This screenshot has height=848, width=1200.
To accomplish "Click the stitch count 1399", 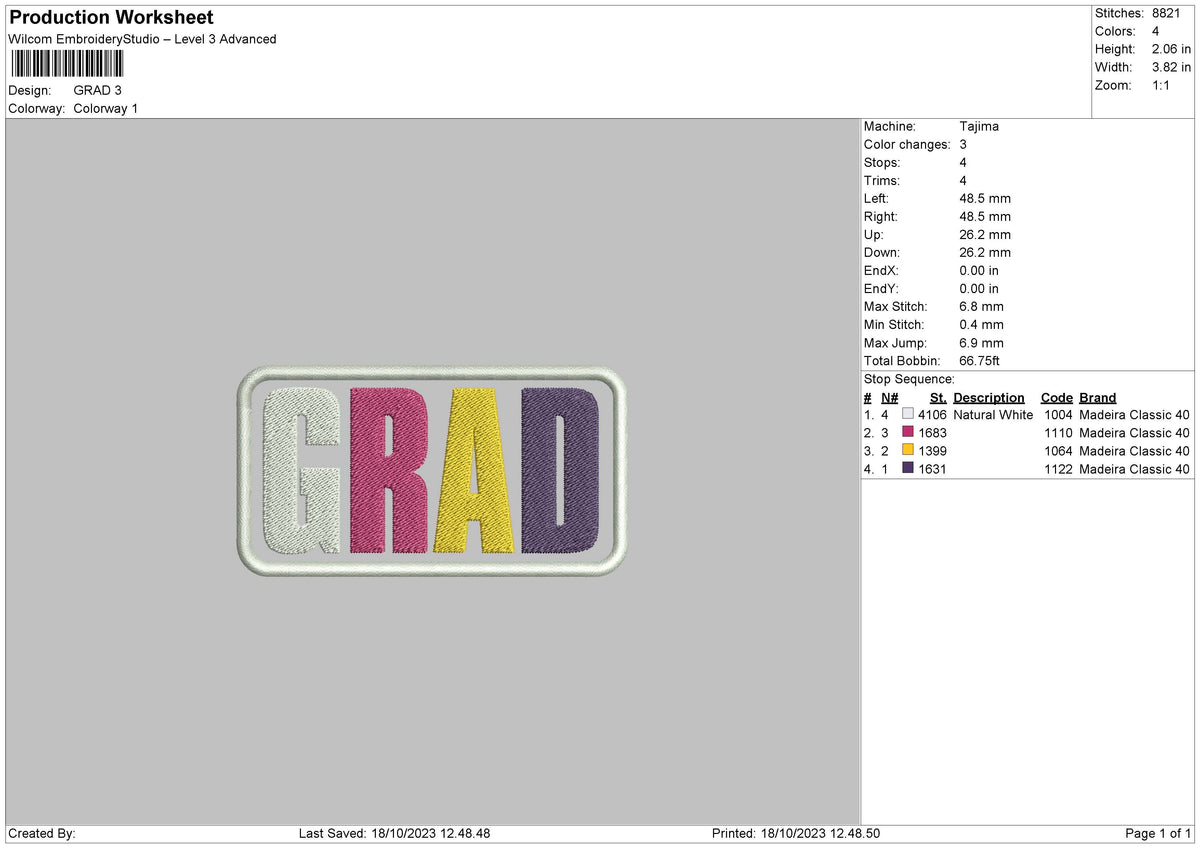I will point(932,450).
